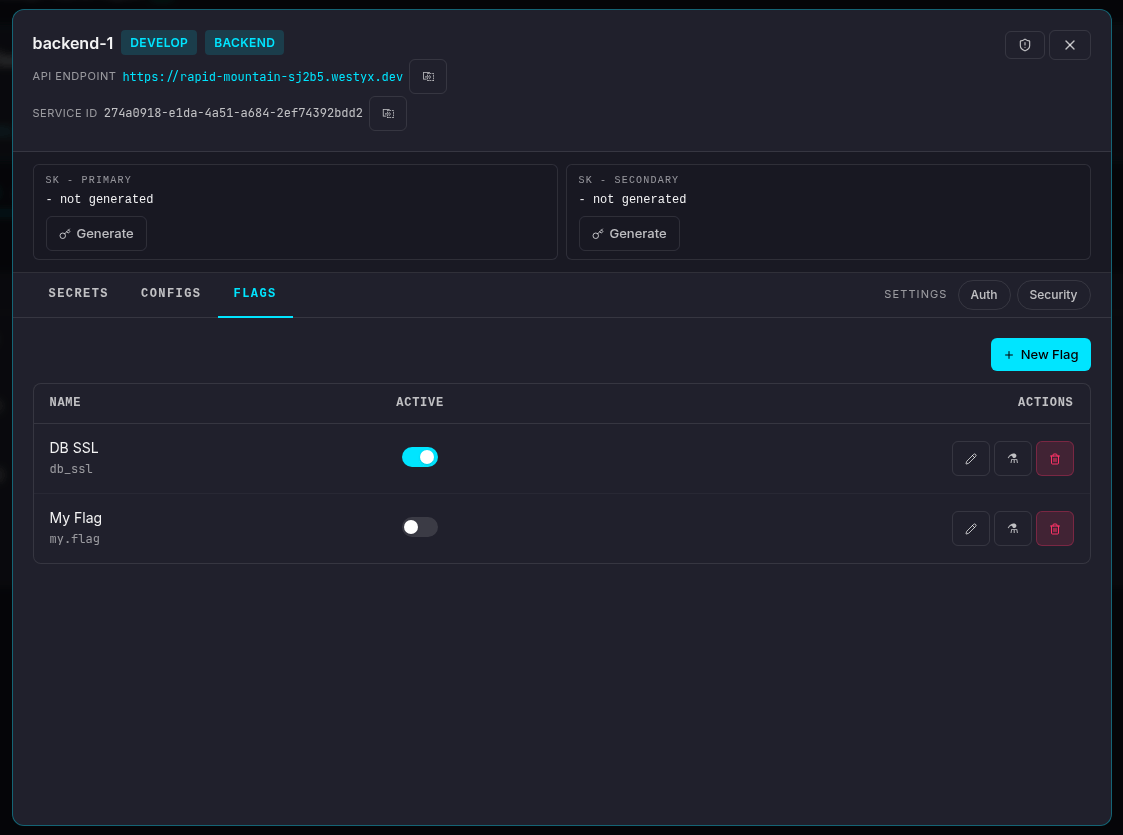Click the My Flag name
This screenshot has width=1123, height=835.
[x=75, y=518]
